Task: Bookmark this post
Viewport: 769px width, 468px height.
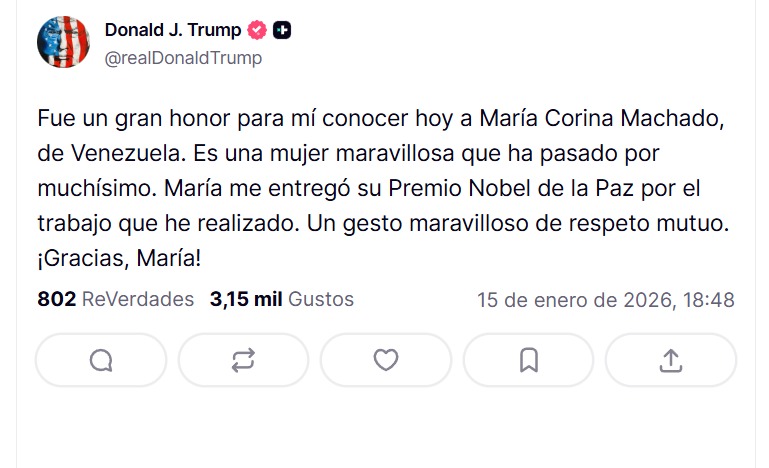Action: pyautogui.click(x=529, y=360)
